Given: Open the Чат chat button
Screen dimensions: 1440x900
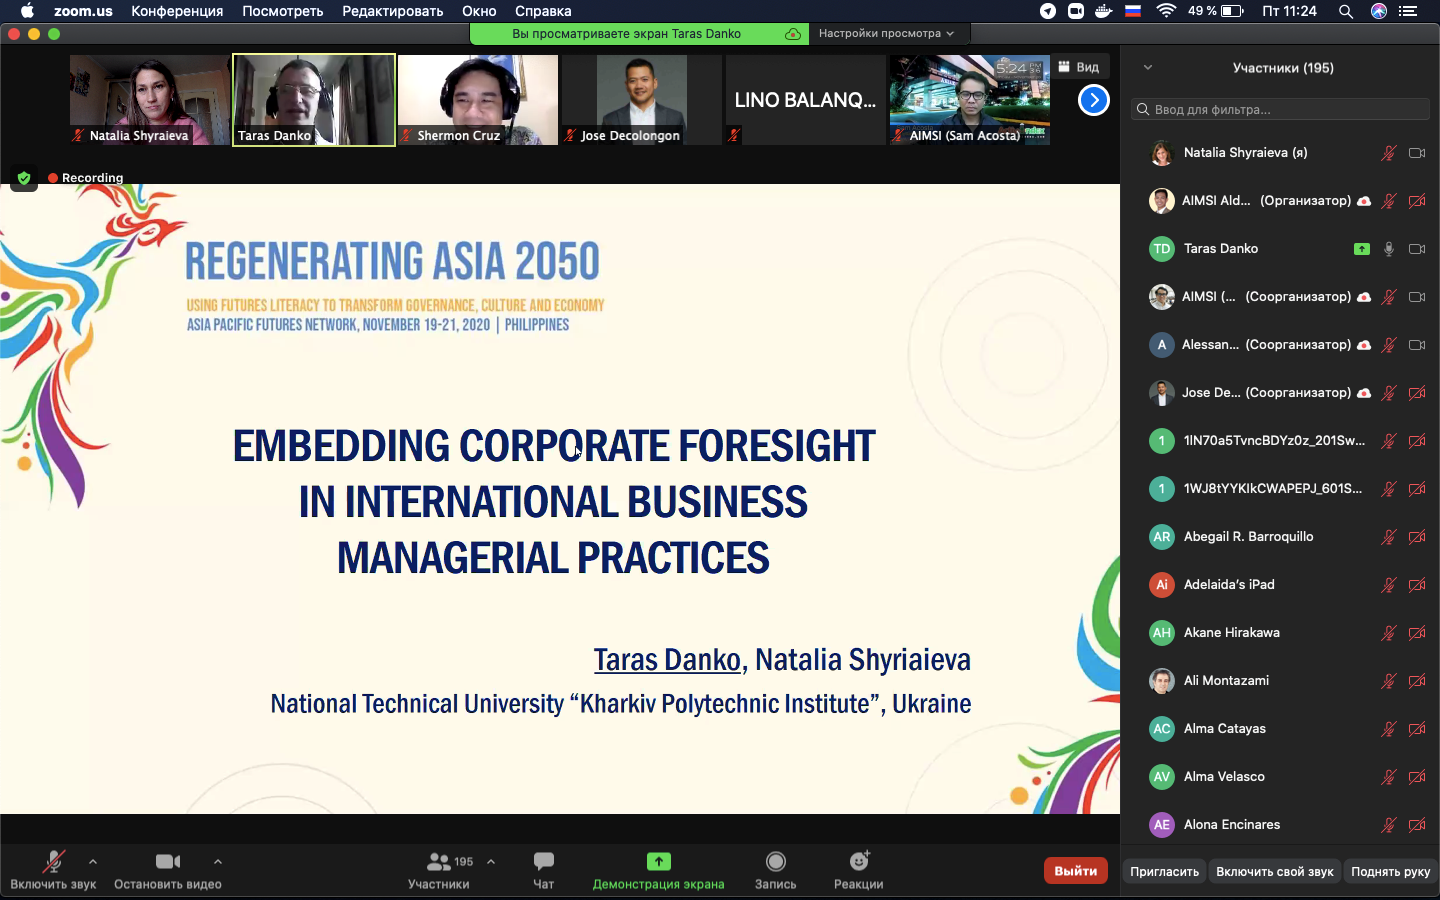Looking at the screenshot, I should tap(544, 870).
